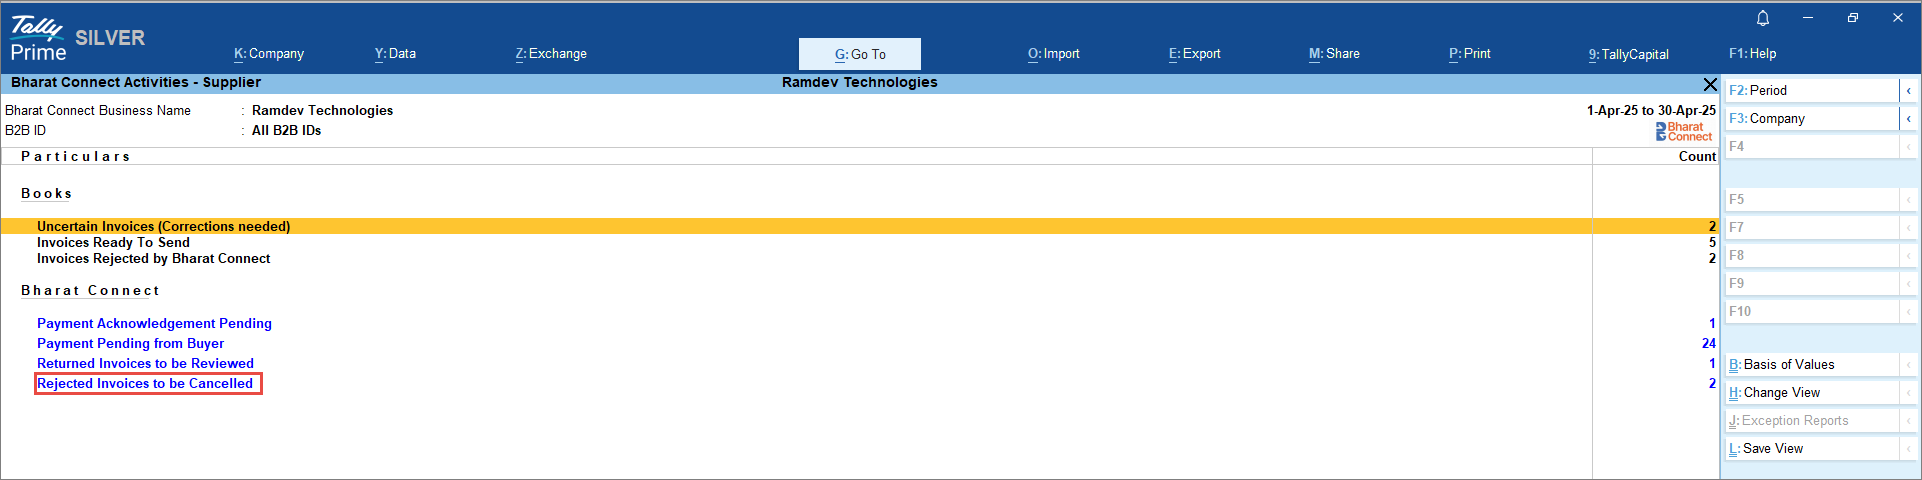Screen dimensions: 1922x480
Task: Click the Tally Prime logo
Action: 38,39
